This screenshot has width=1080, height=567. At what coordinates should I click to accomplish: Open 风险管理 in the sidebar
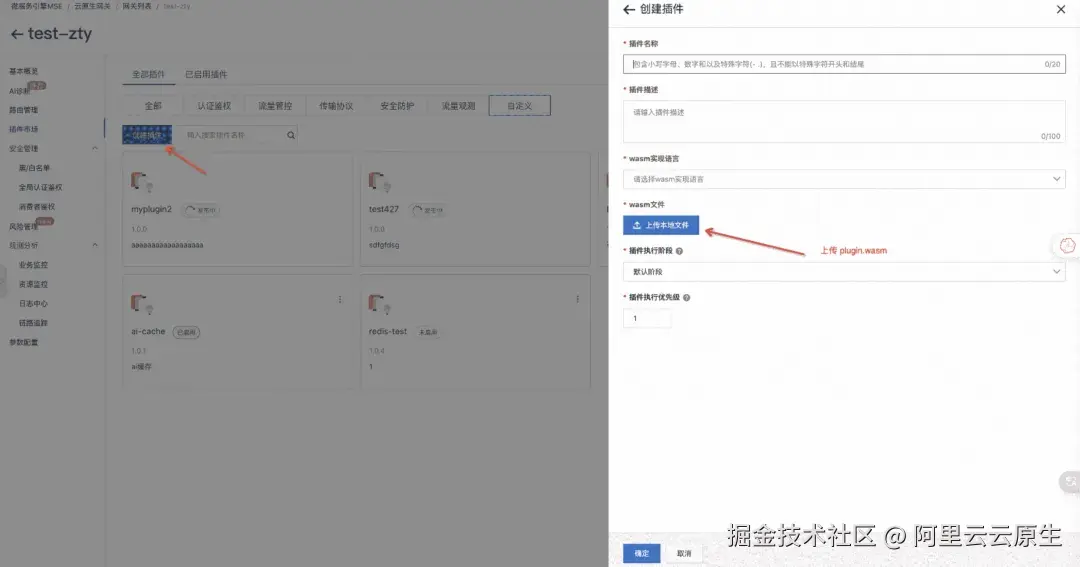pos(23,227)
